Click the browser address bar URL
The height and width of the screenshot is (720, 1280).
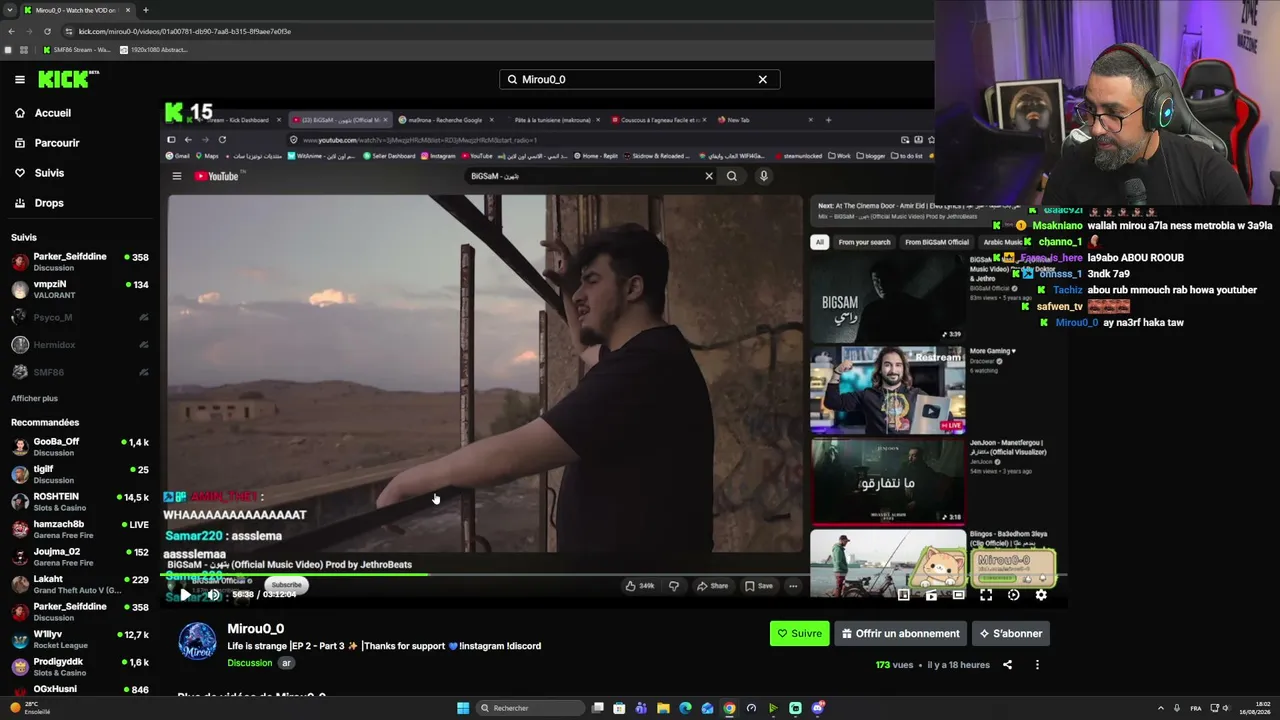pyautogui.click(x=184, y=31)
